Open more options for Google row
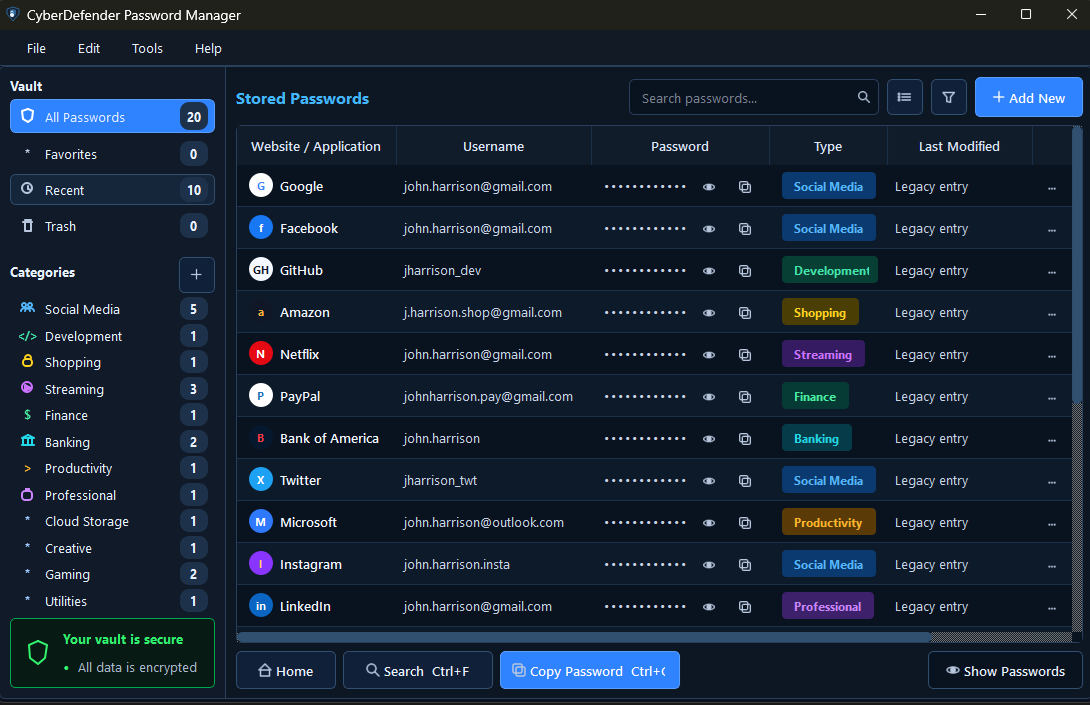Screen dimensions: 1090x705 [x=1052, y=188]
